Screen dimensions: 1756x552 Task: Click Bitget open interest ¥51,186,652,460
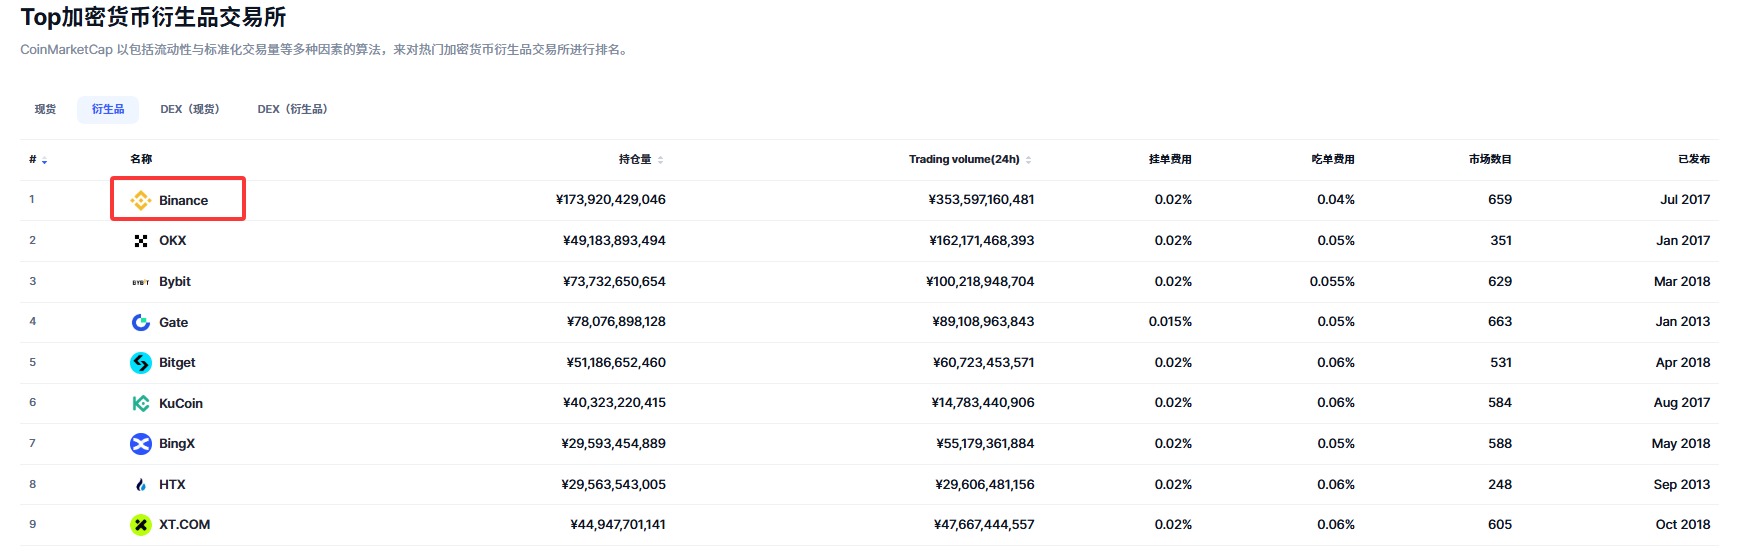tap(616, 363)
